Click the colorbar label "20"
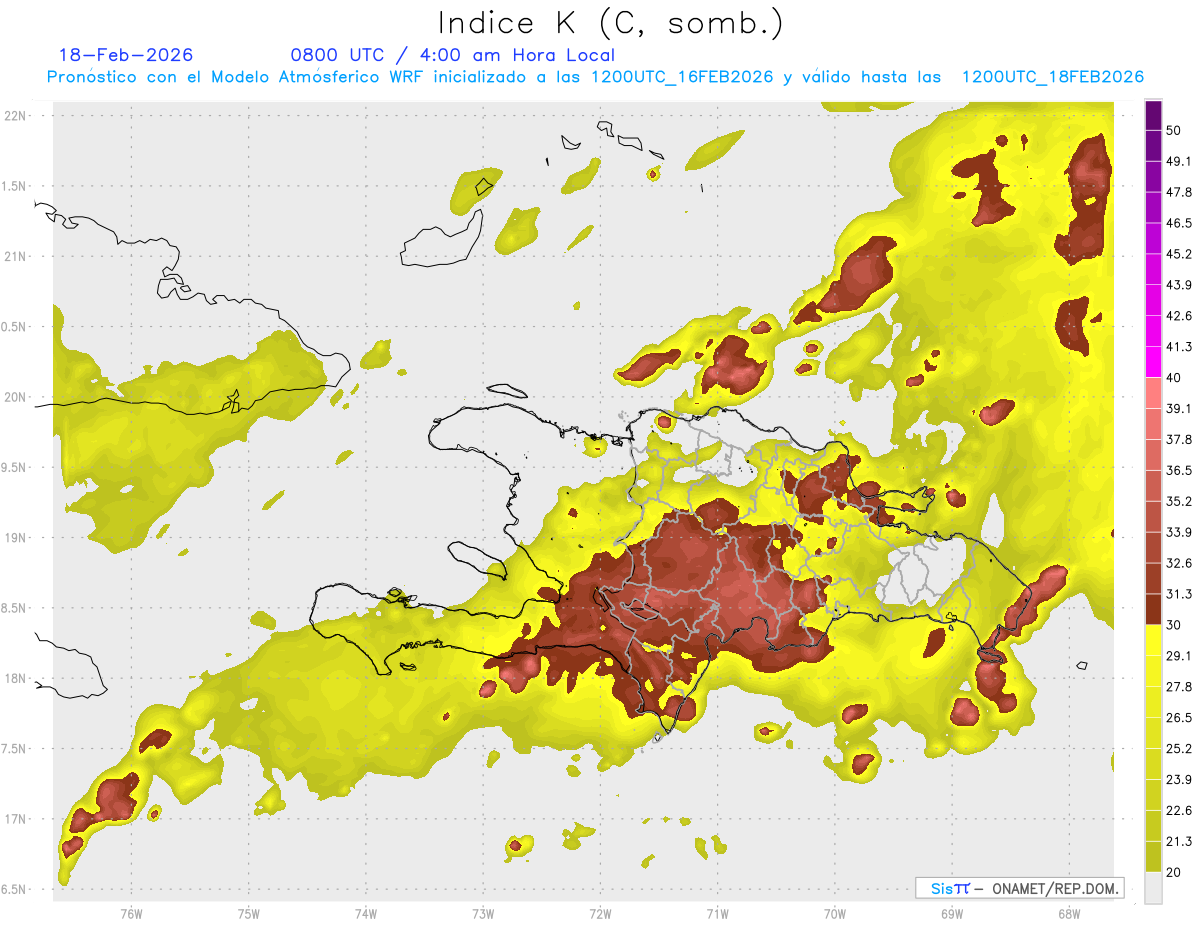 [1174, 872]
